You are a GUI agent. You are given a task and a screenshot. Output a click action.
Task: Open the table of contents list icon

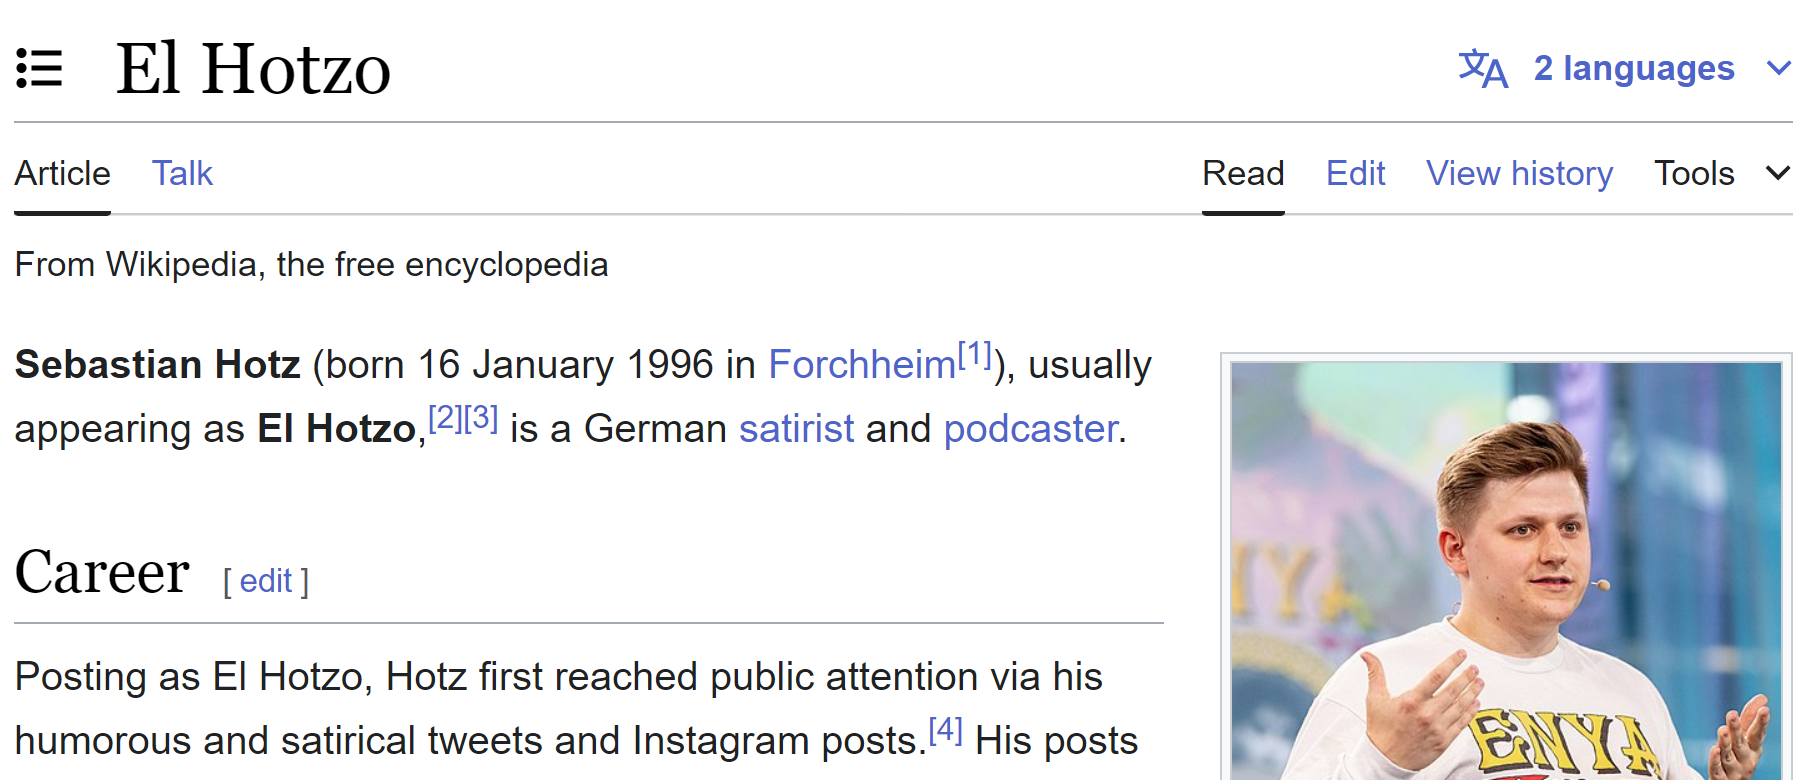[x=40, y=69]
